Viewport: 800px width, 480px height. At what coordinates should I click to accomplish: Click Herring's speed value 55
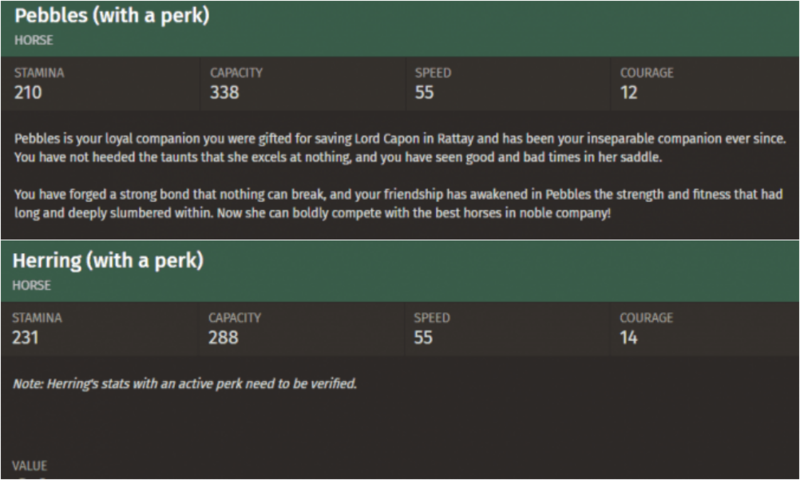424,338
